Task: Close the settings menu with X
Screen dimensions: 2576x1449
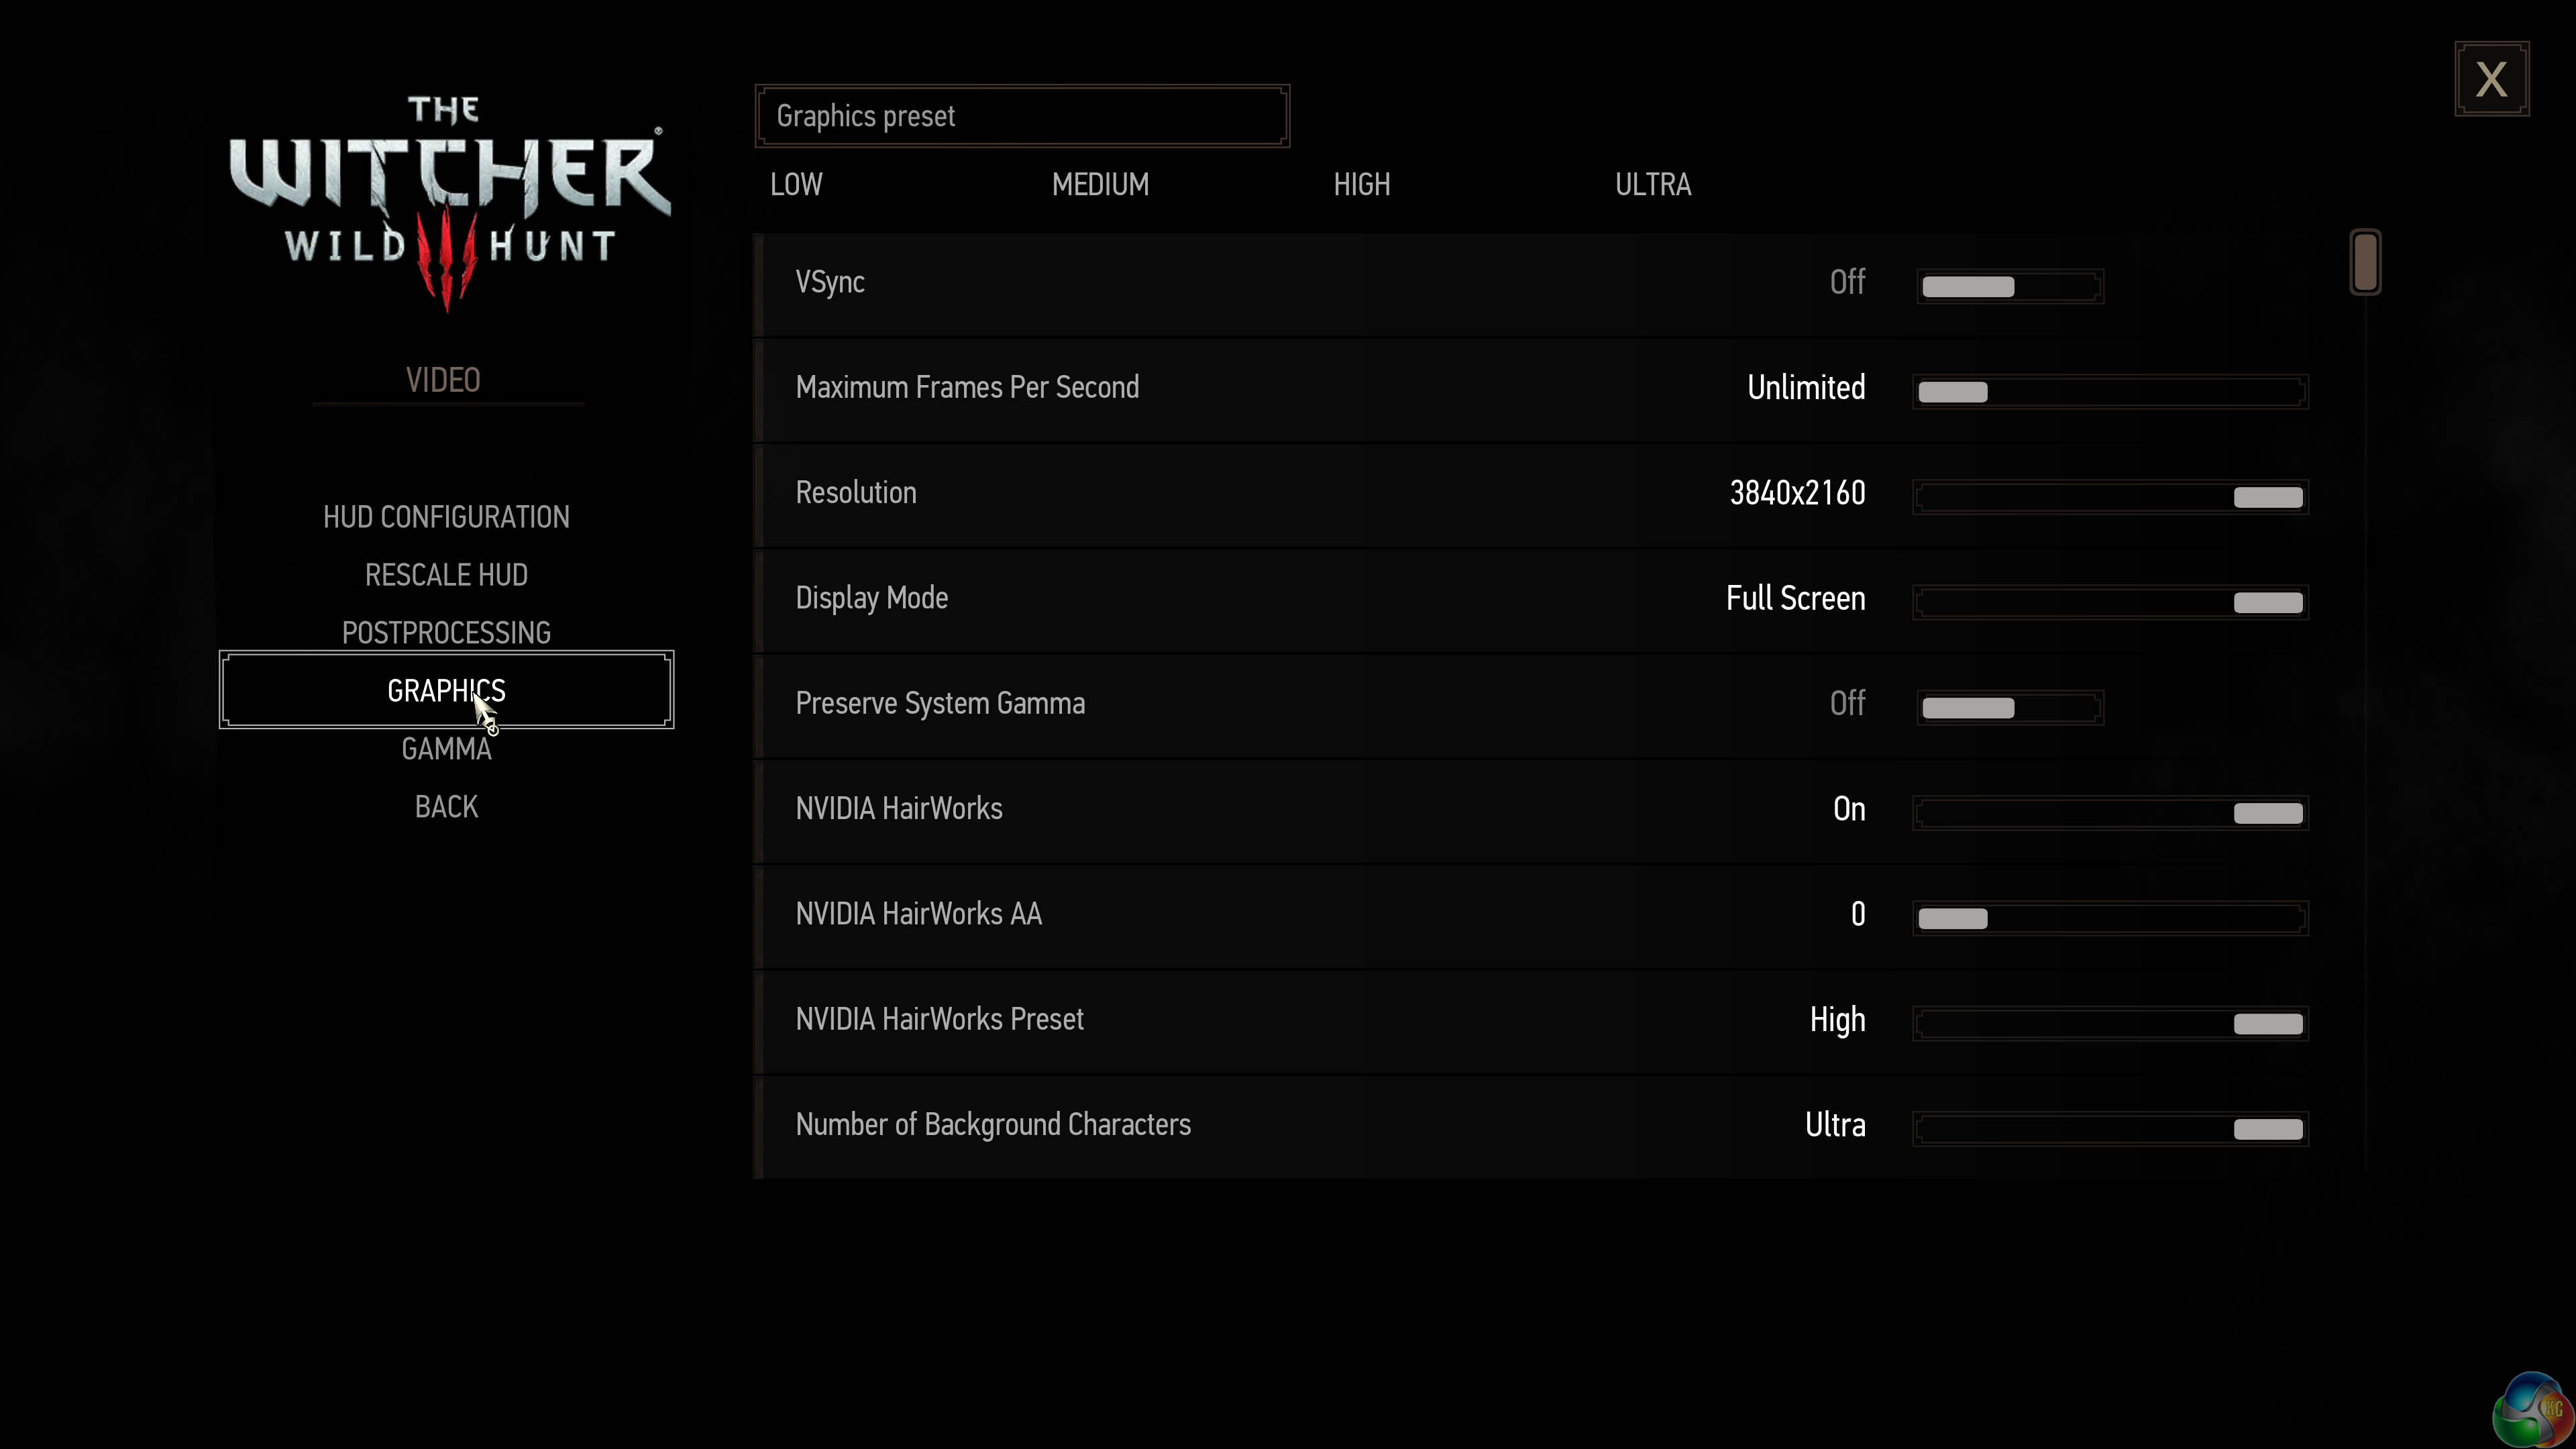Action: click(2490, 79)
